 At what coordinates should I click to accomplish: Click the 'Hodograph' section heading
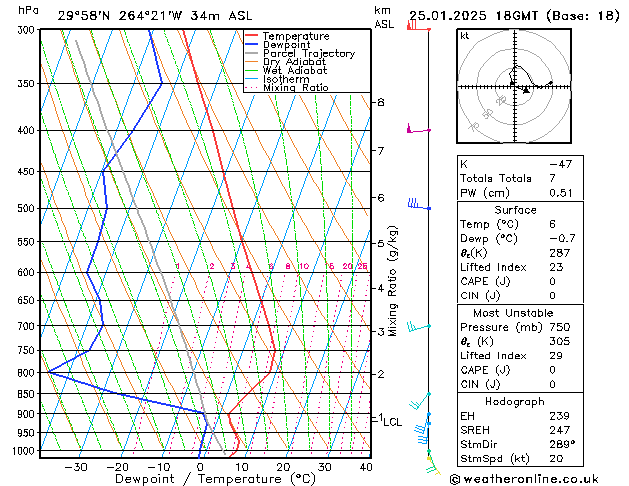pyautogui.click(x=515, y=402)
